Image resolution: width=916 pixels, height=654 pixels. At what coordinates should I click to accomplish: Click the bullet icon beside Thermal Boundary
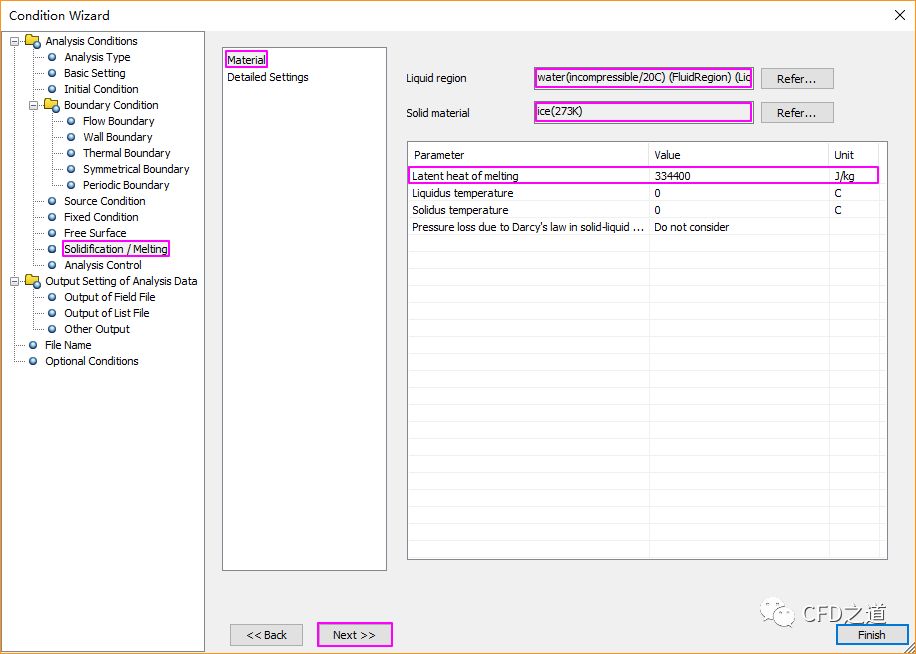point(71,153)
